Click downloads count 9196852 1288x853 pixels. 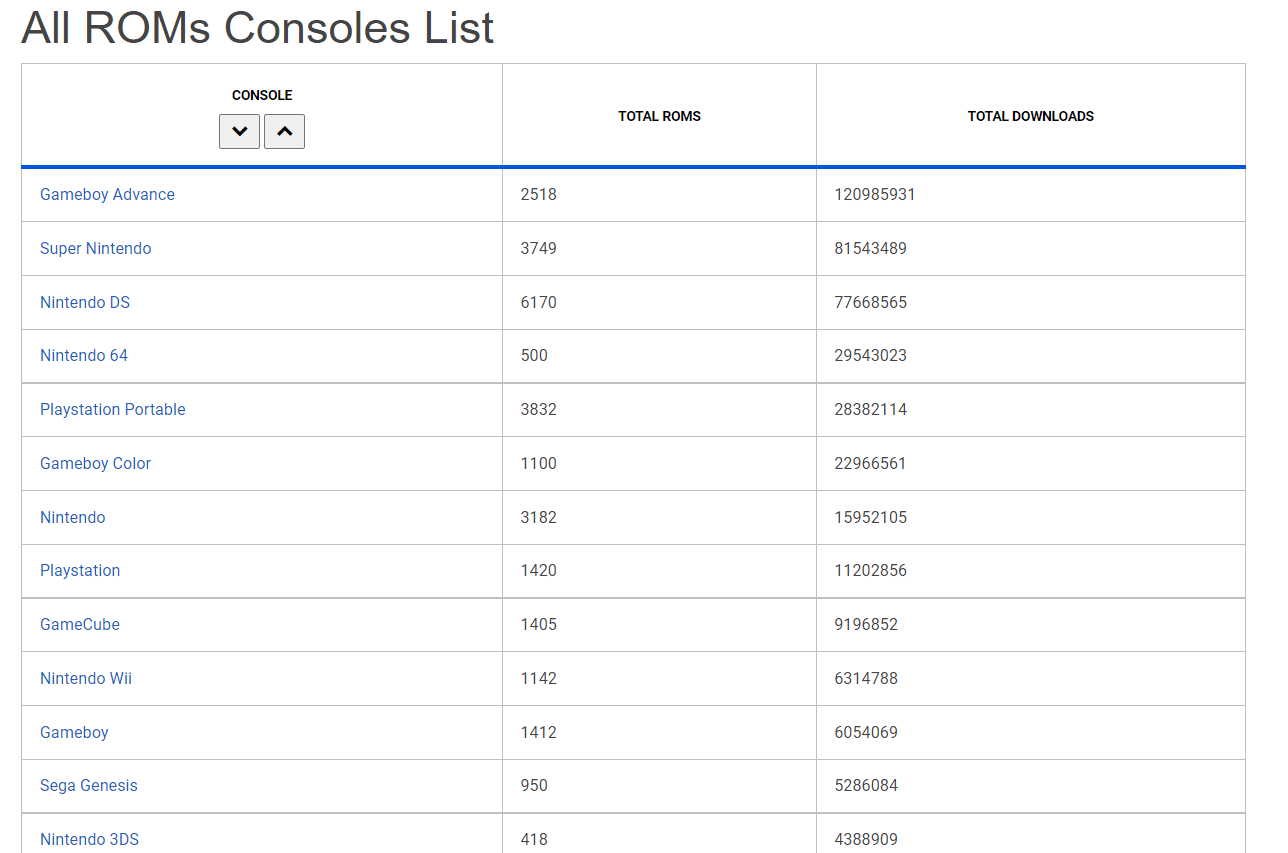click(866, 624)
